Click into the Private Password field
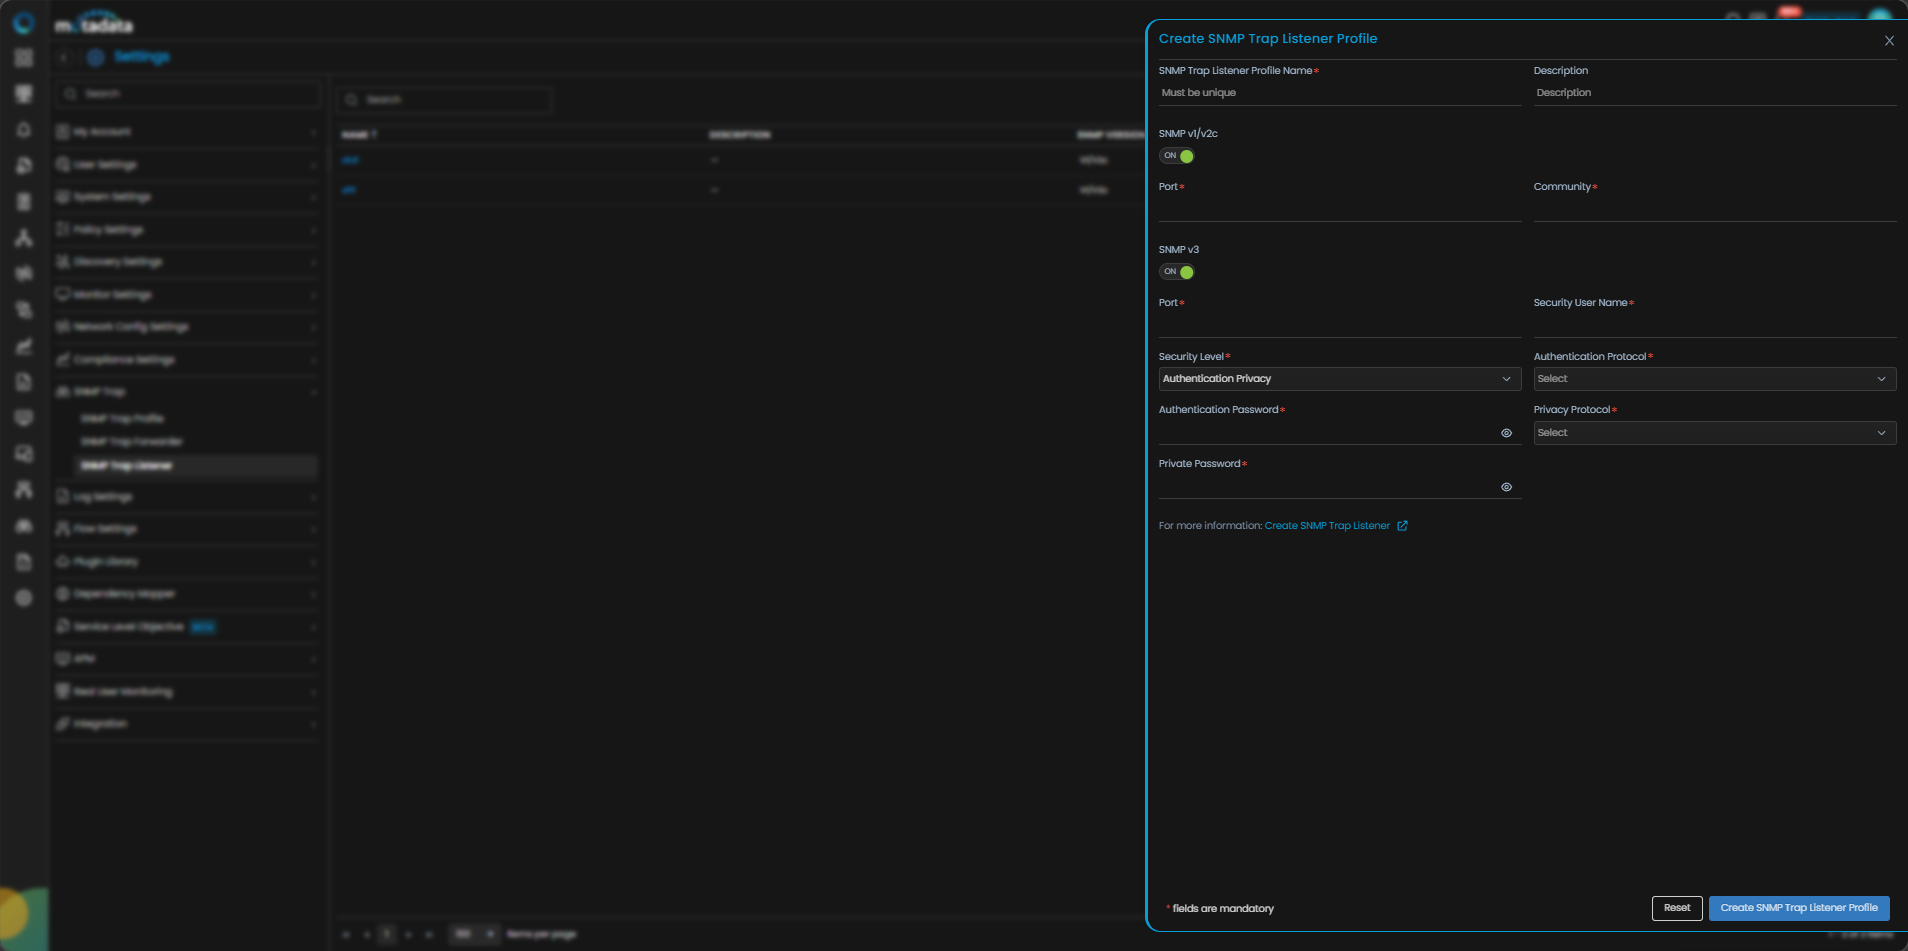This screenshot has width=1908, height=951. (x=1325, y=487)
